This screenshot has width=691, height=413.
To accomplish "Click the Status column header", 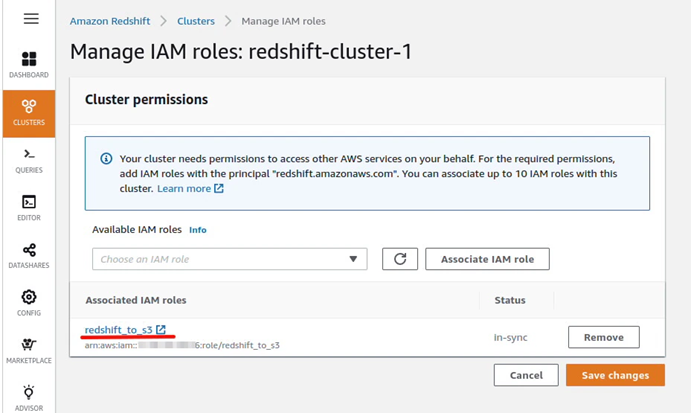I will [510, 300].
